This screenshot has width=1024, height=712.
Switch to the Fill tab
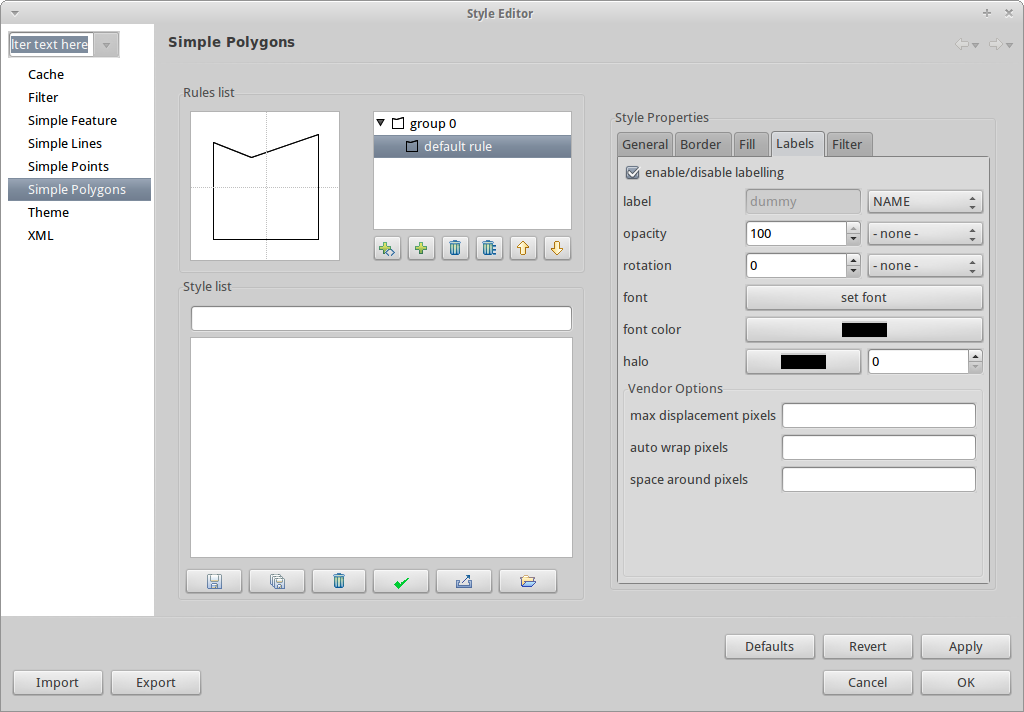click(747, 144)
